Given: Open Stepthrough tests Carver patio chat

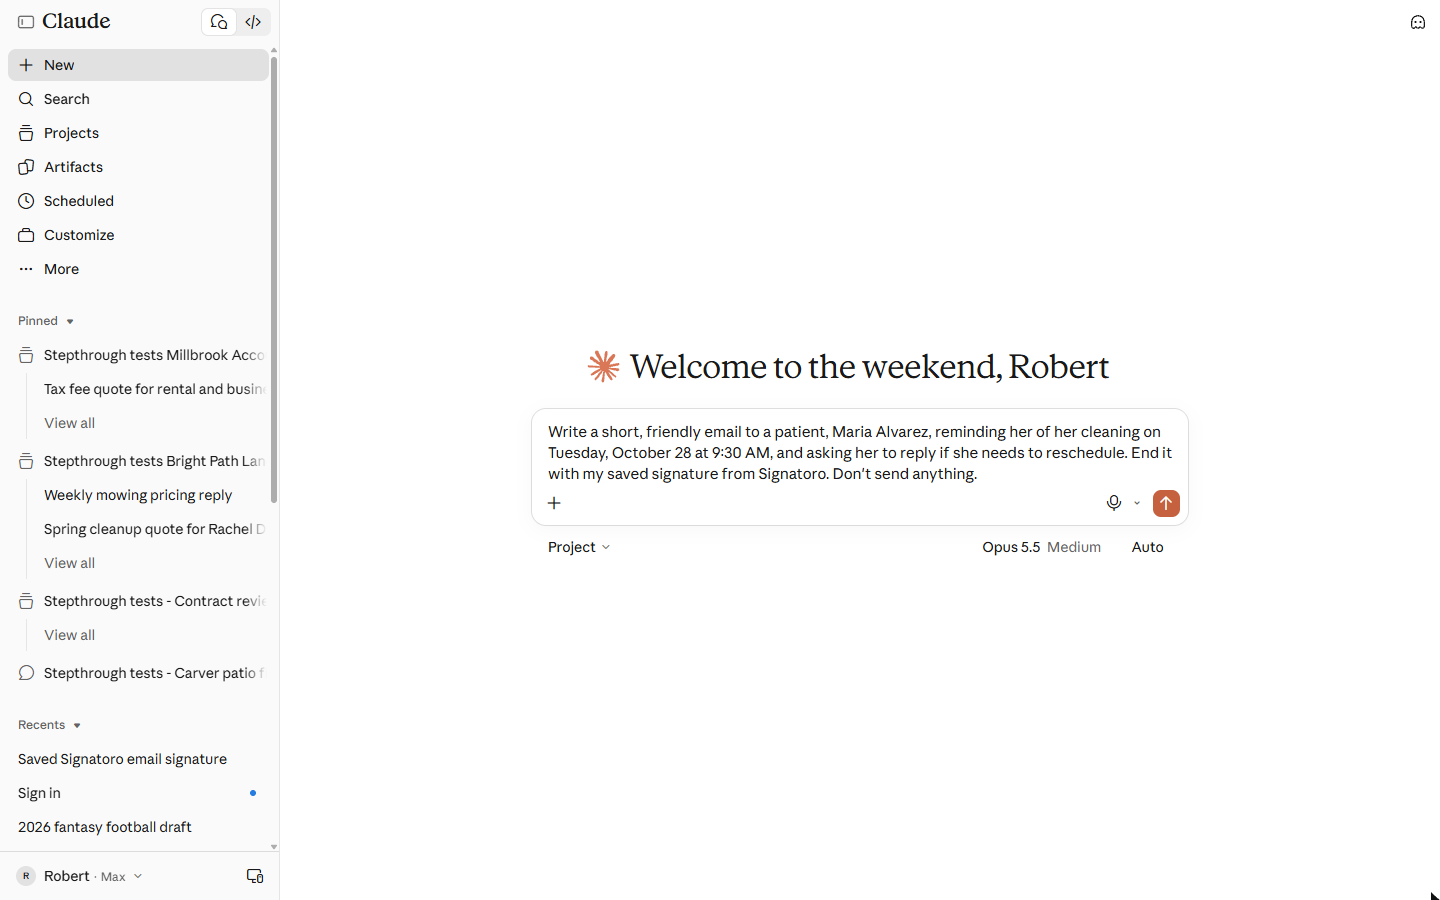Looking at the screenshot, I should tap(138, 673).
